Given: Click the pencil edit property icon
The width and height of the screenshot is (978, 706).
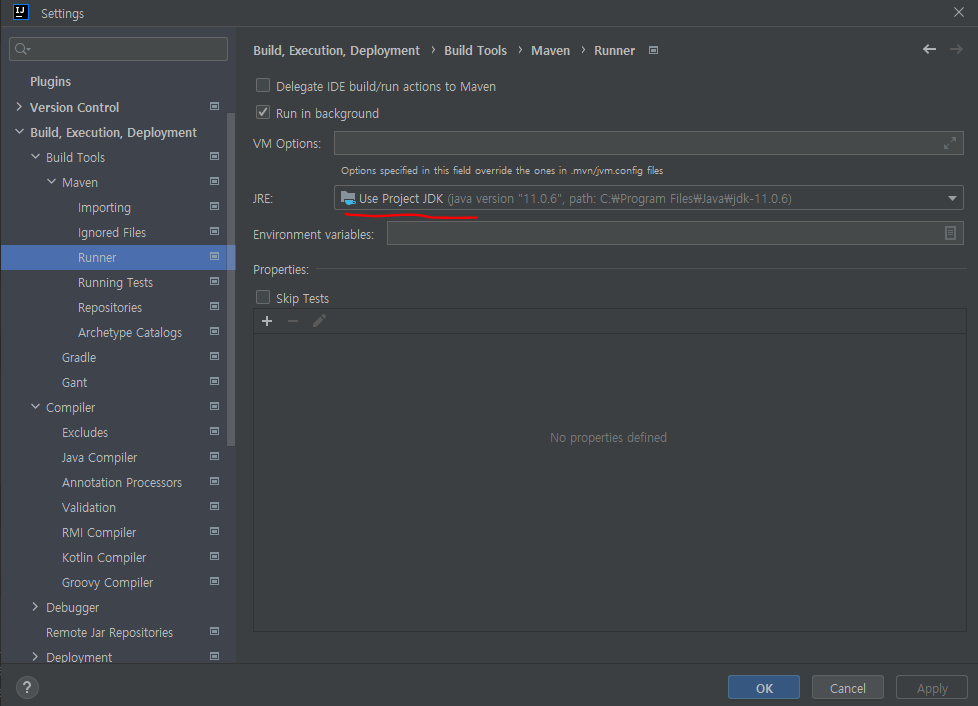Looking at the screenshot, I should [x=319, y=321].
